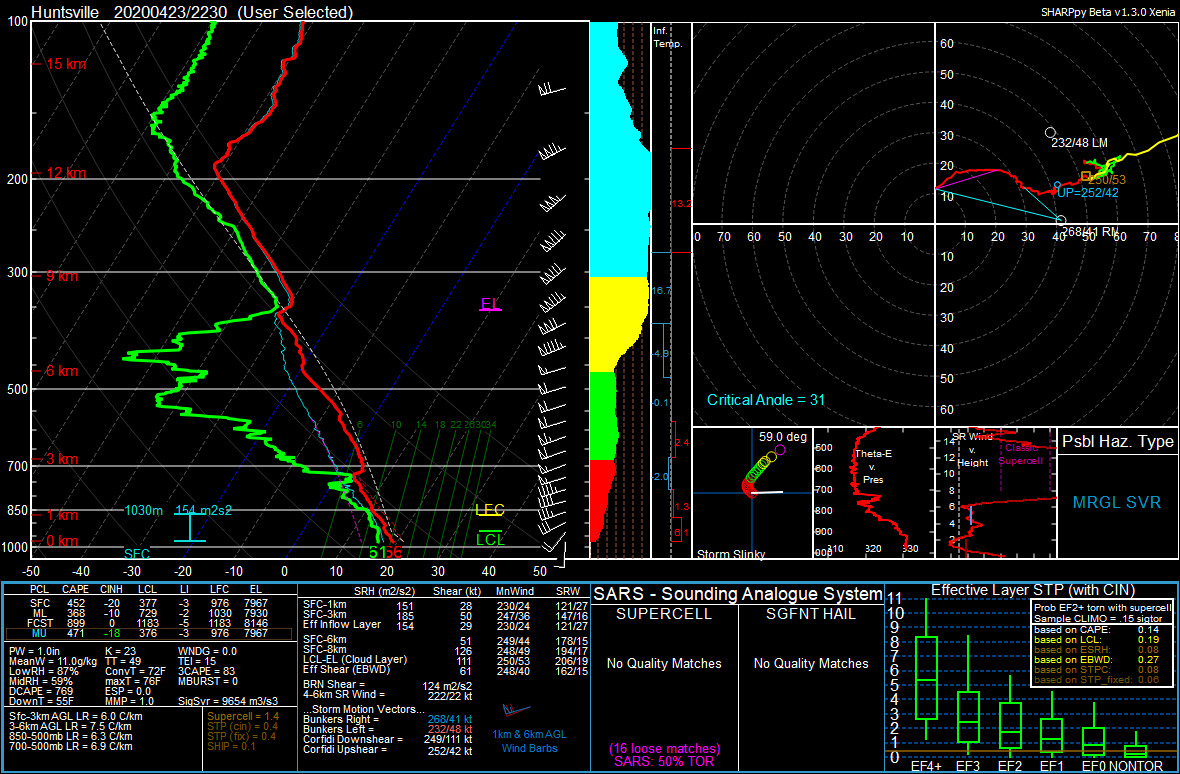The width and height of the screenshot is (1180, 774).
Task: Click the orange square marker on the hodograph
Action: click(1085, 176)
